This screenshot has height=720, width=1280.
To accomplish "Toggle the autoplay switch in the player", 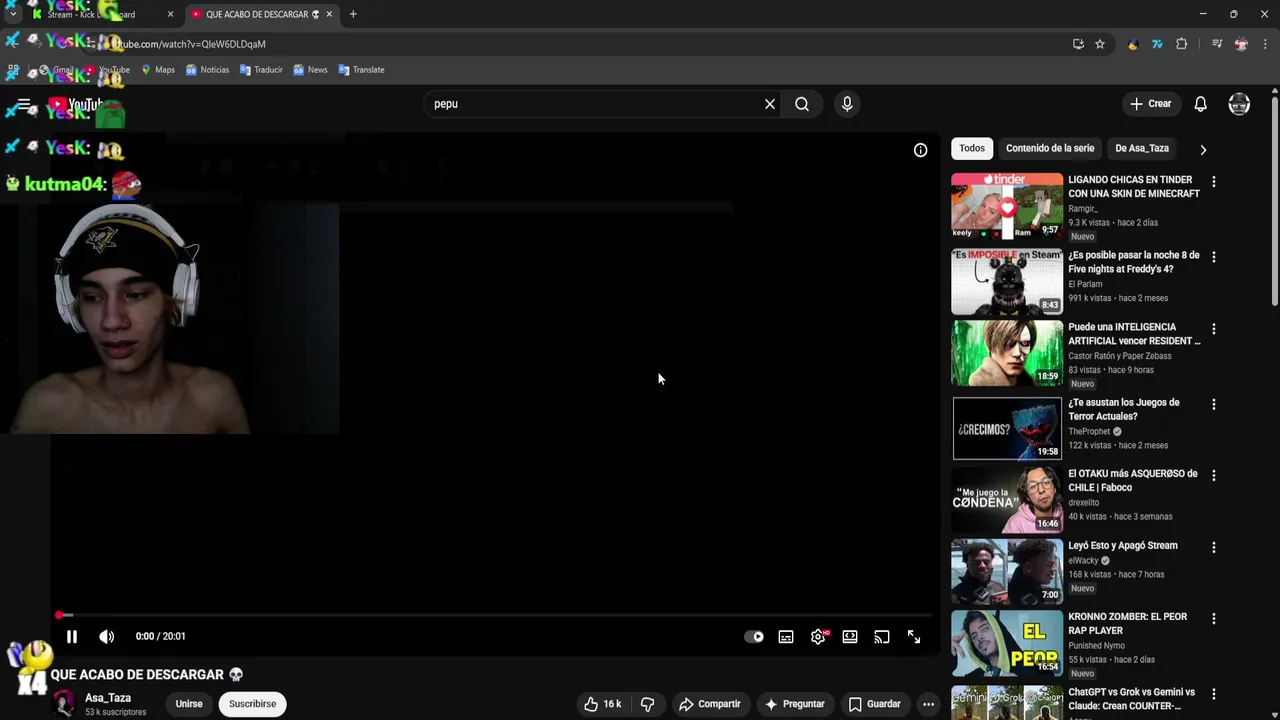I will [x=754, y=637].
